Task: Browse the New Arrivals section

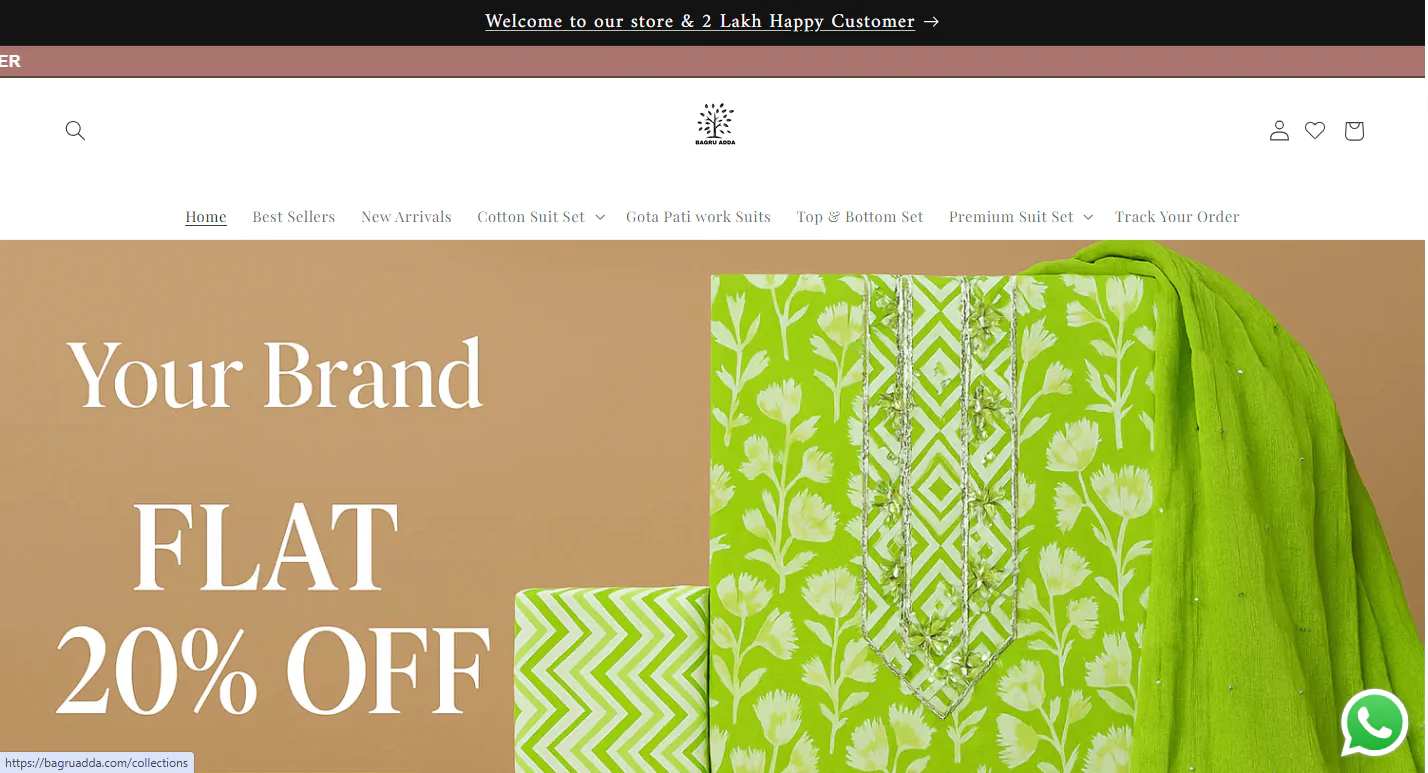Action: point(406,217)
